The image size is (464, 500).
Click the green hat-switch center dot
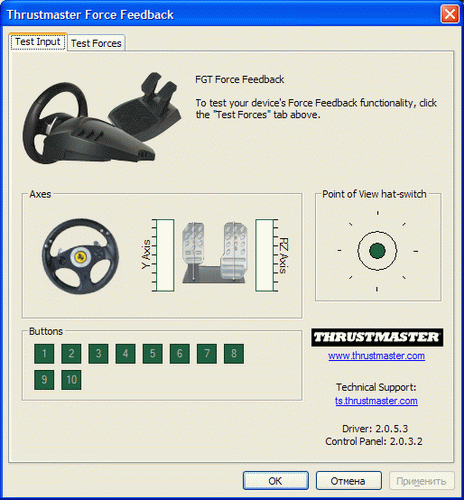click(377, 251)
